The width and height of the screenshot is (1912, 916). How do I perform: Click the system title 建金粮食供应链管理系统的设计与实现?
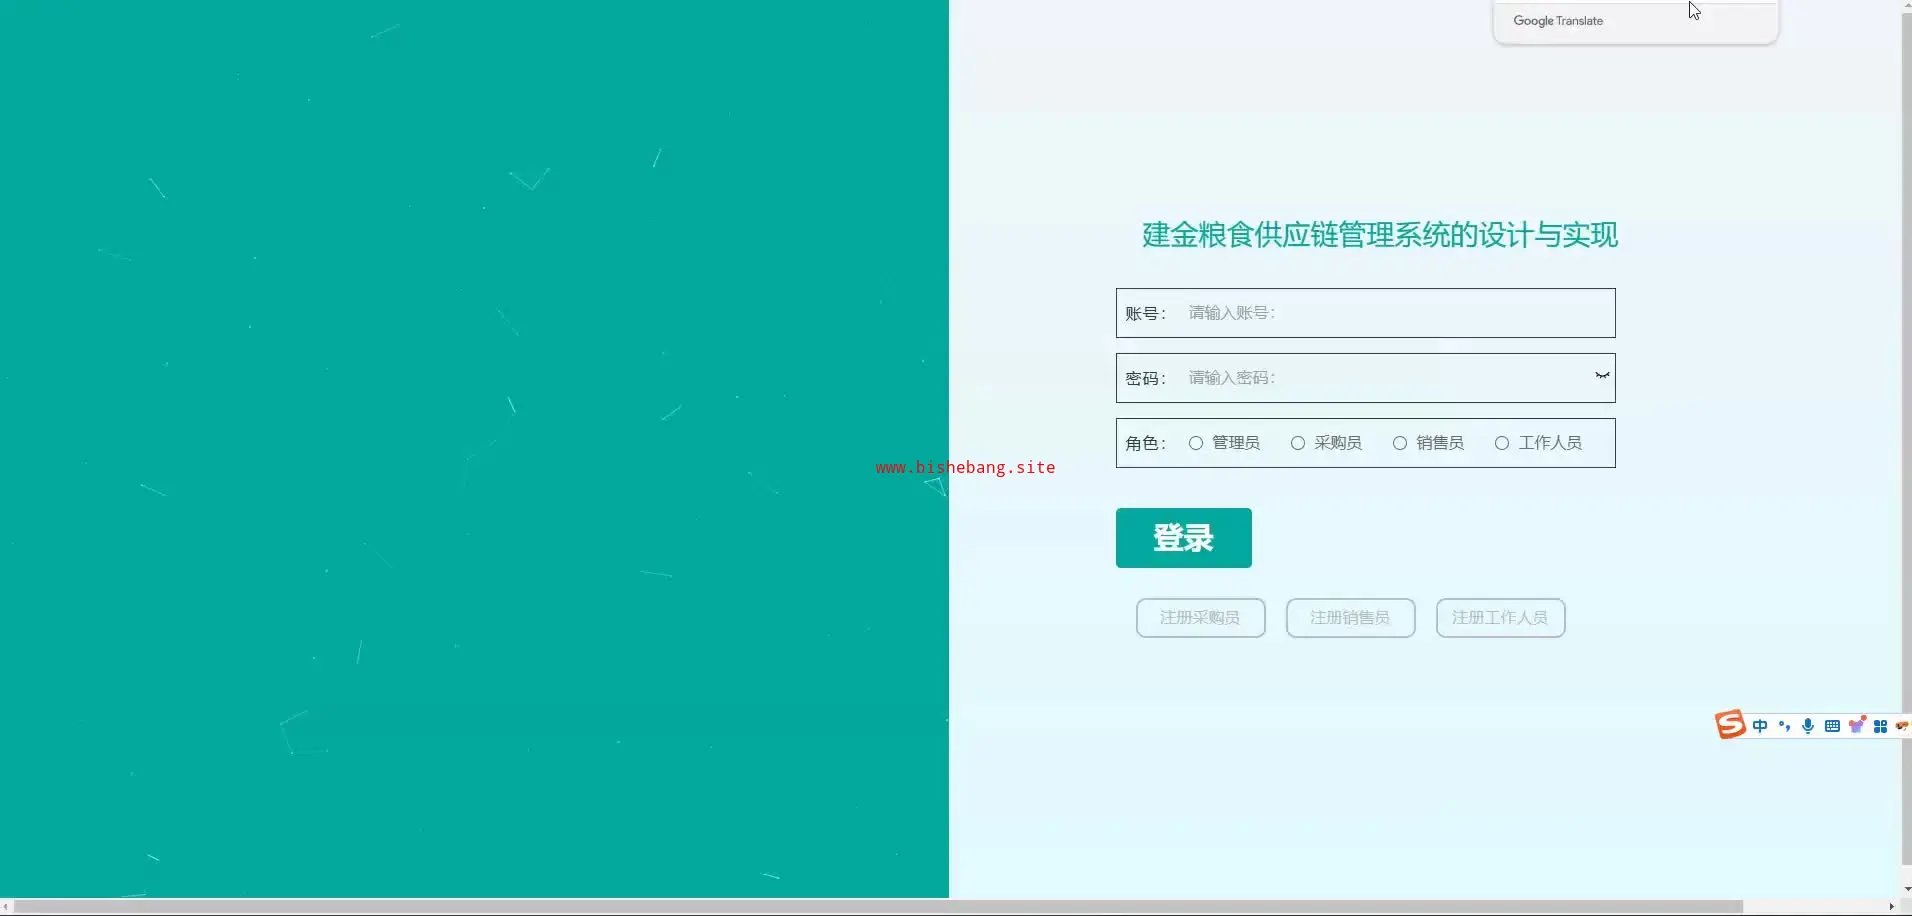coord(1380,235)
